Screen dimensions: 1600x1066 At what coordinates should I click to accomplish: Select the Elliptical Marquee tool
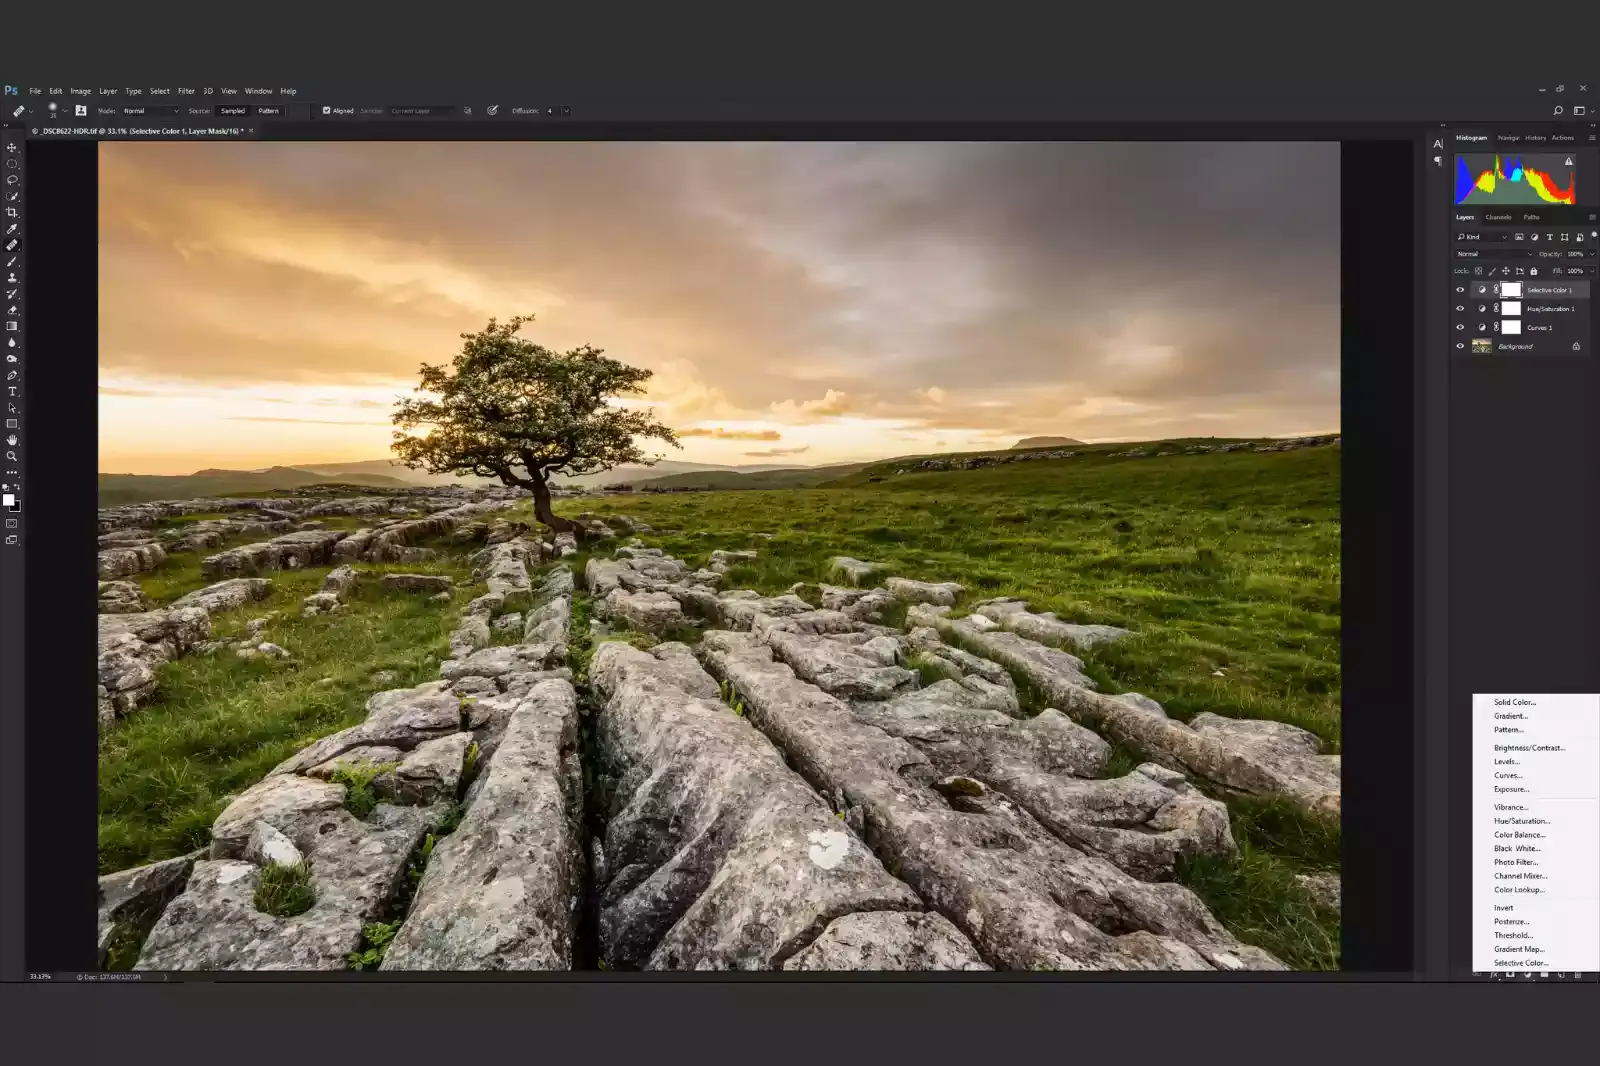tap(12, 164)
